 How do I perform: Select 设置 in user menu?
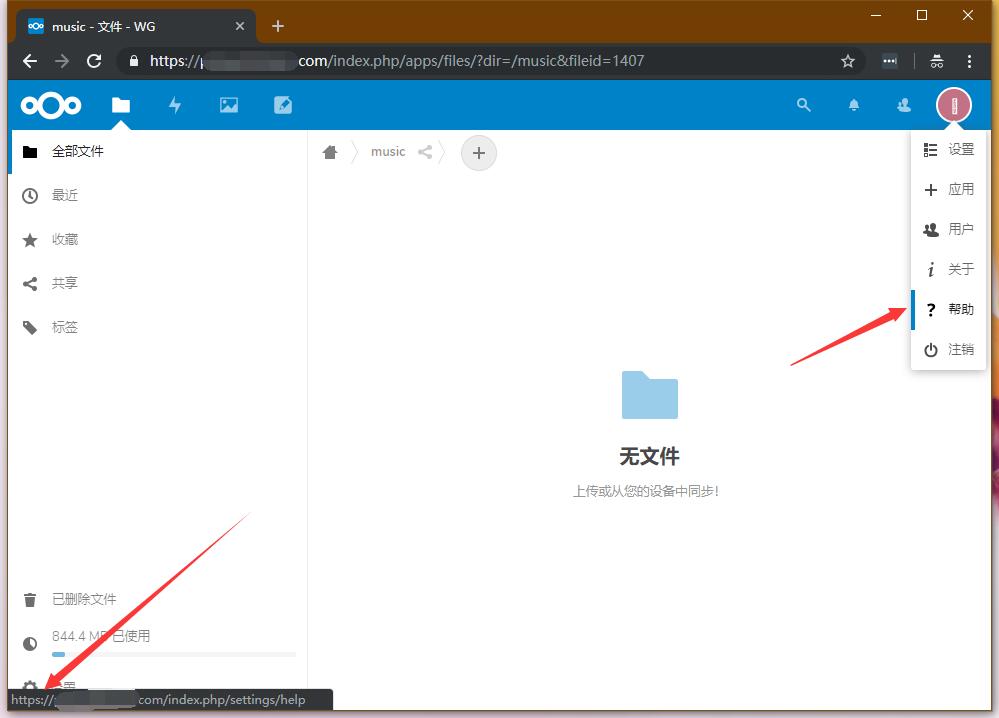tap(949, 150)
